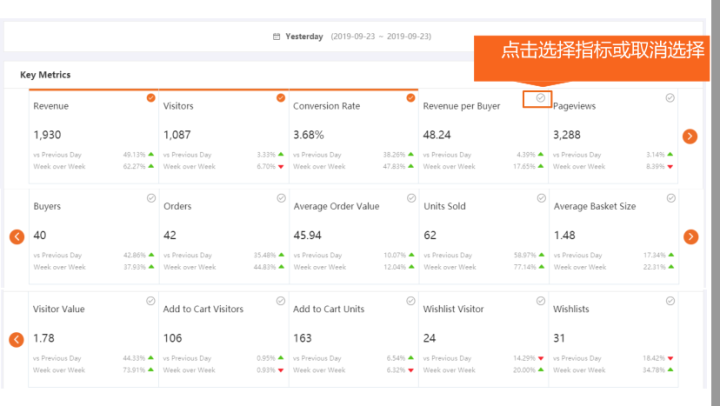Select the Orders metric checkmark
720x406 pixels.
(x=281, y=199)
